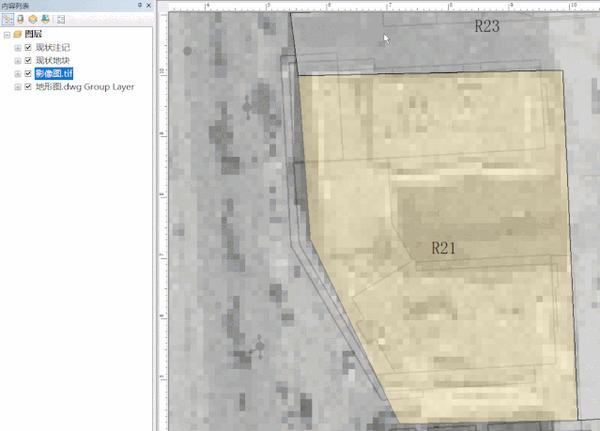
Task: Click the 图层 data frame folder icon
Action: click(x=17, y=34)
